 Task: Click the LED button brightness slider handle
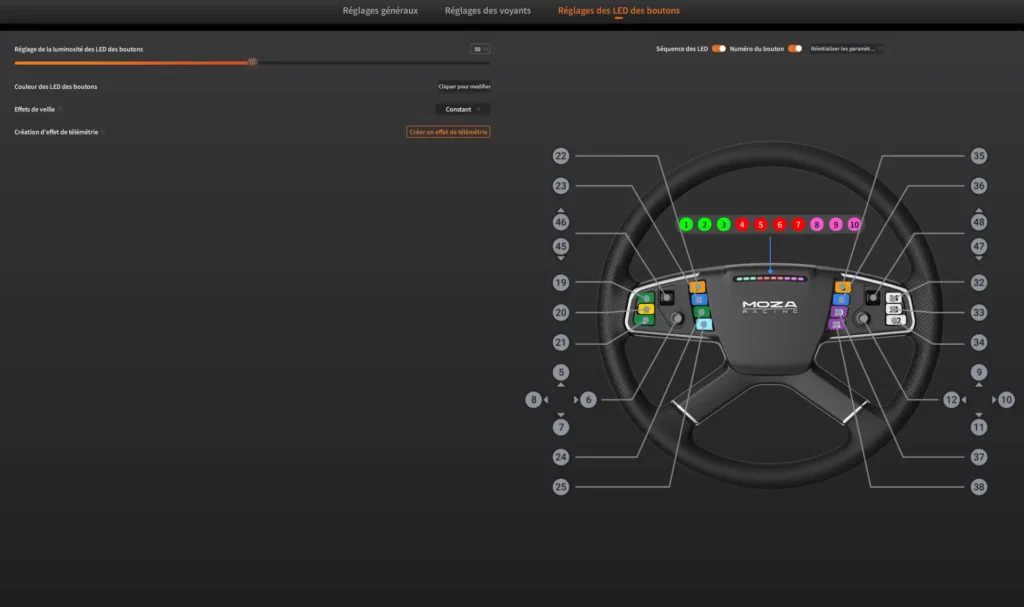(252, 63)
